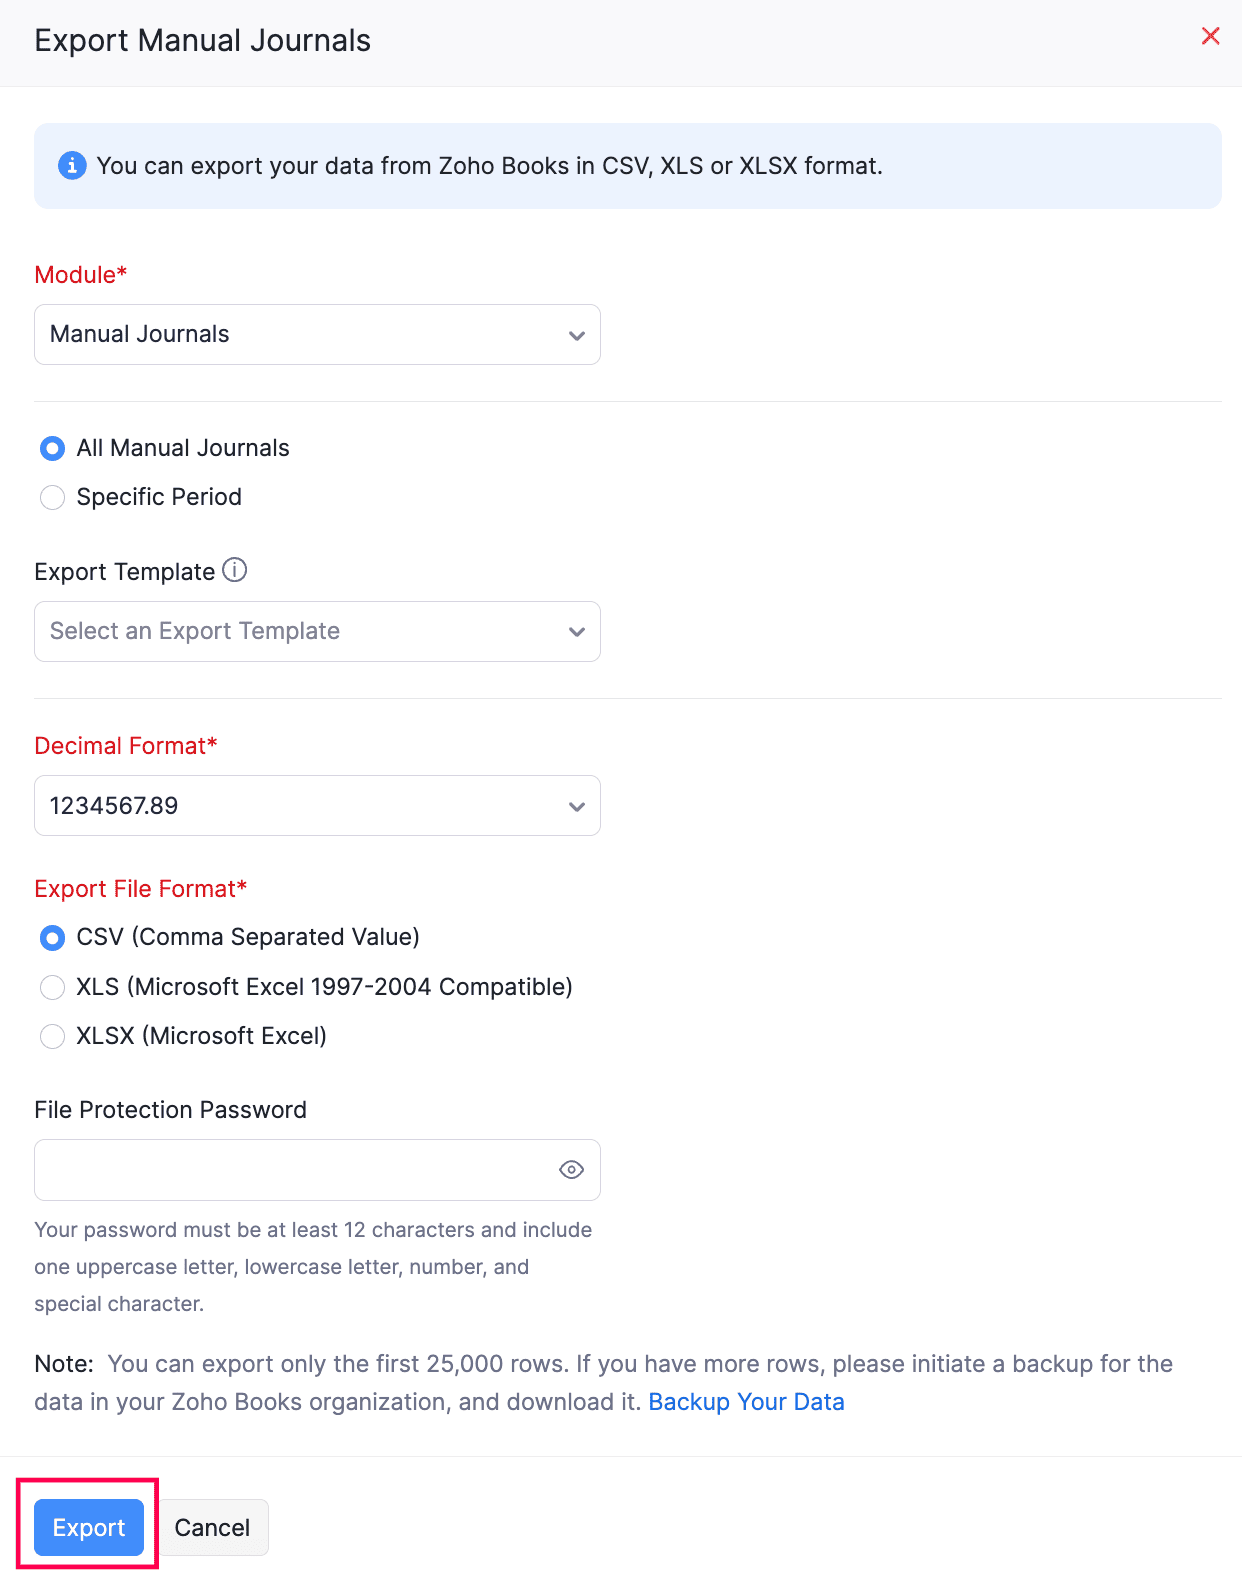The image size is (1242, 1588).
Task: Click the Export Manual Journals dialog title
Action: pyautogui.click(x=202, y=40)
